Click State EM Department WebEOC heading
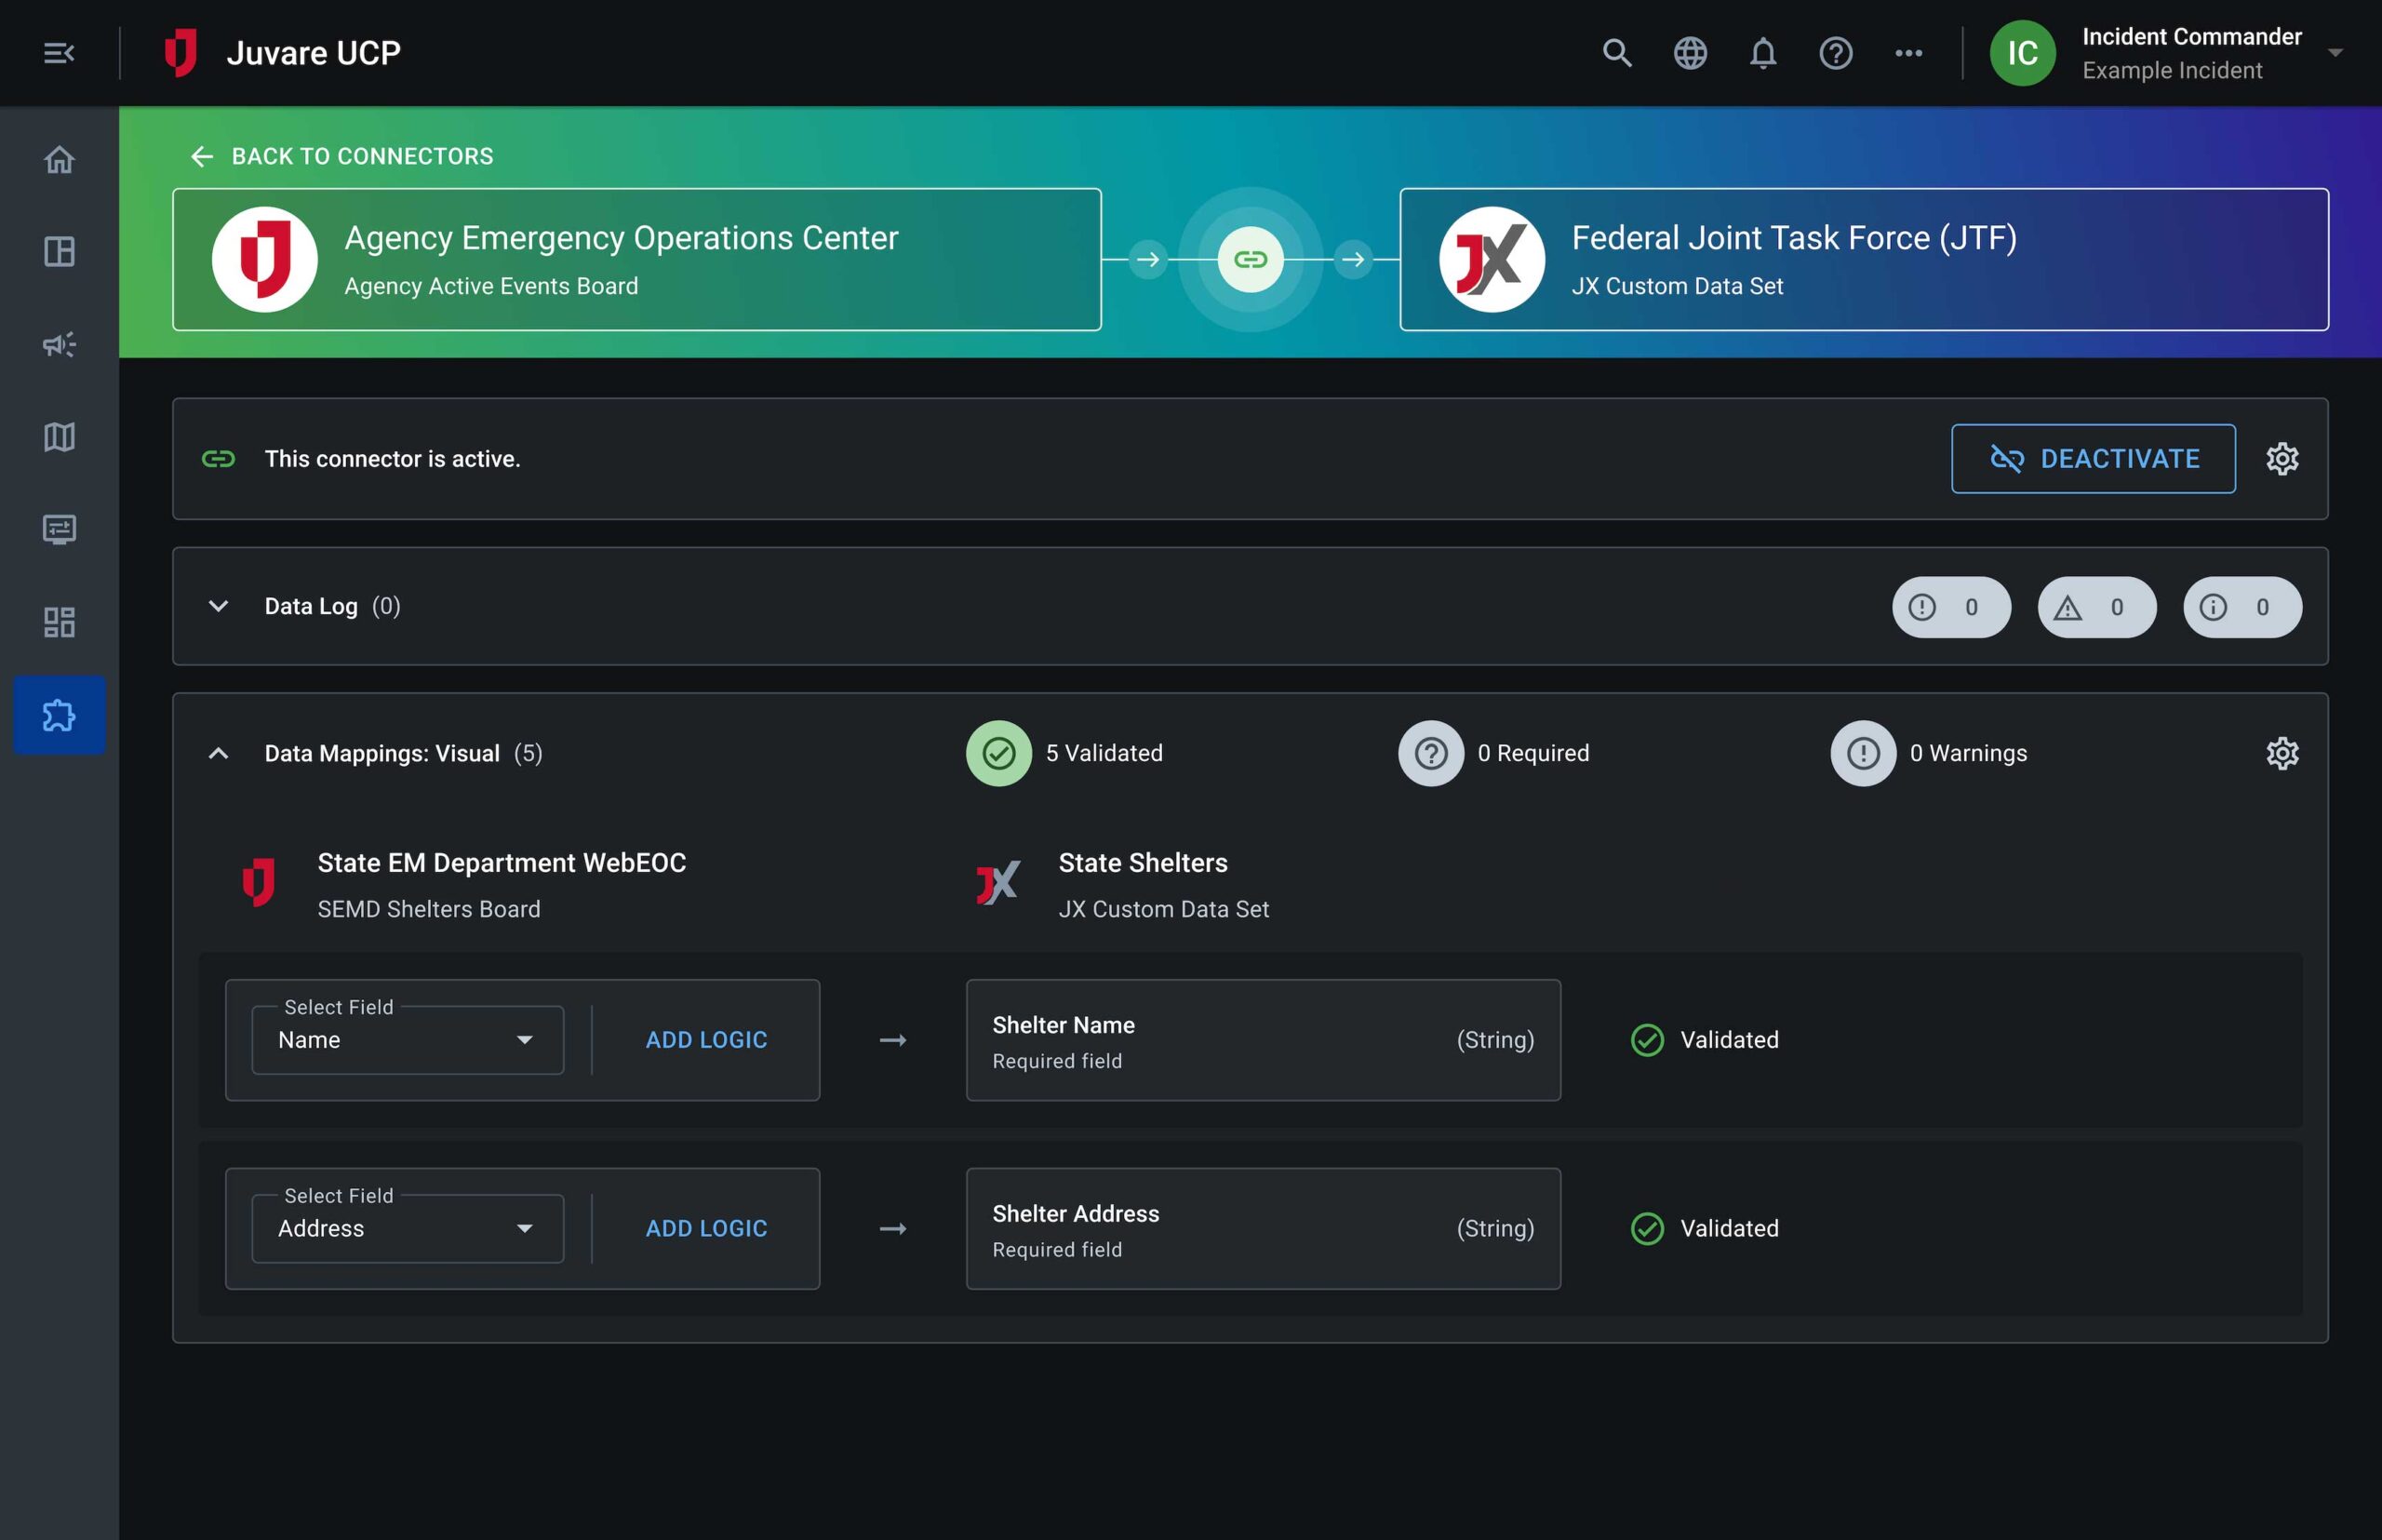 pos(502,863)
